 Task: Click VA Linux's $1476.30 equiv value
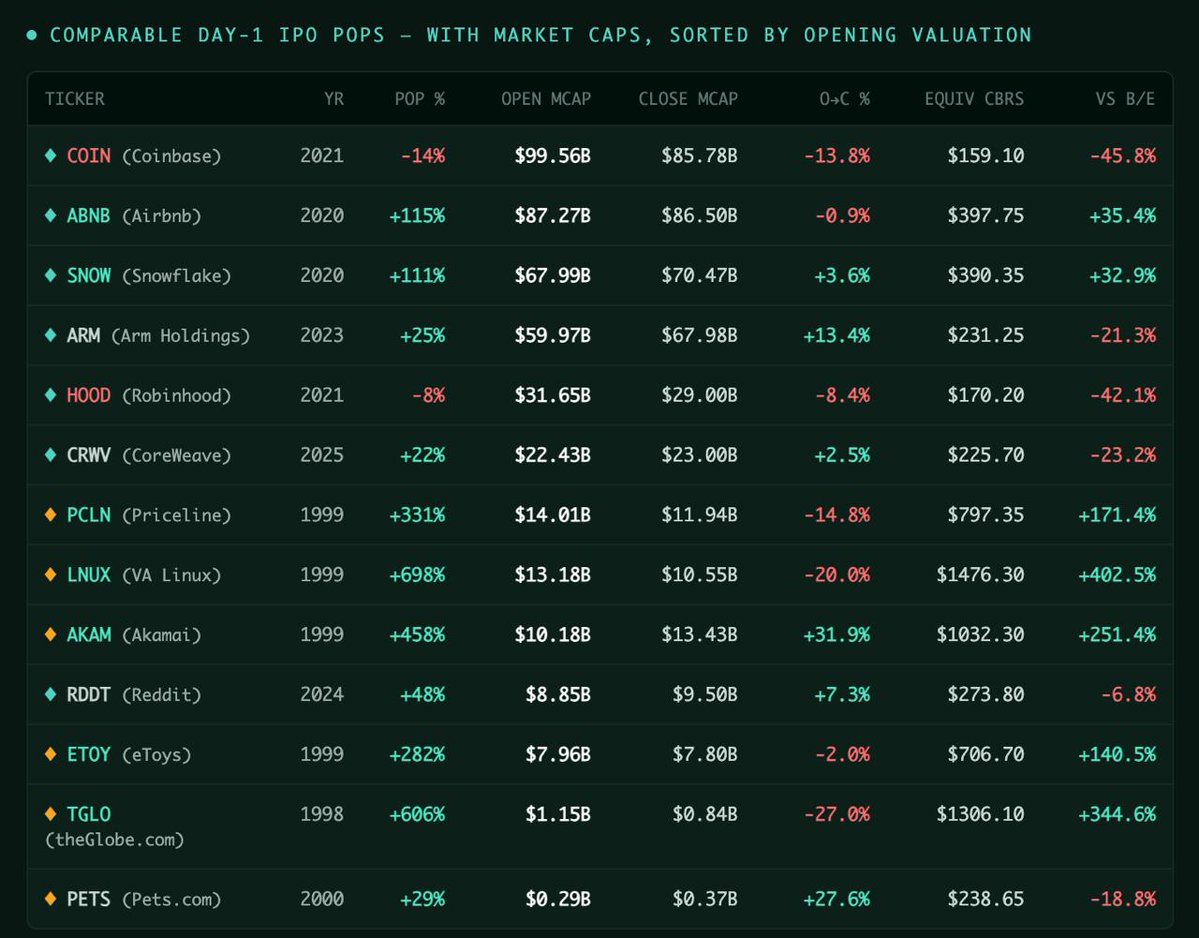980,574
